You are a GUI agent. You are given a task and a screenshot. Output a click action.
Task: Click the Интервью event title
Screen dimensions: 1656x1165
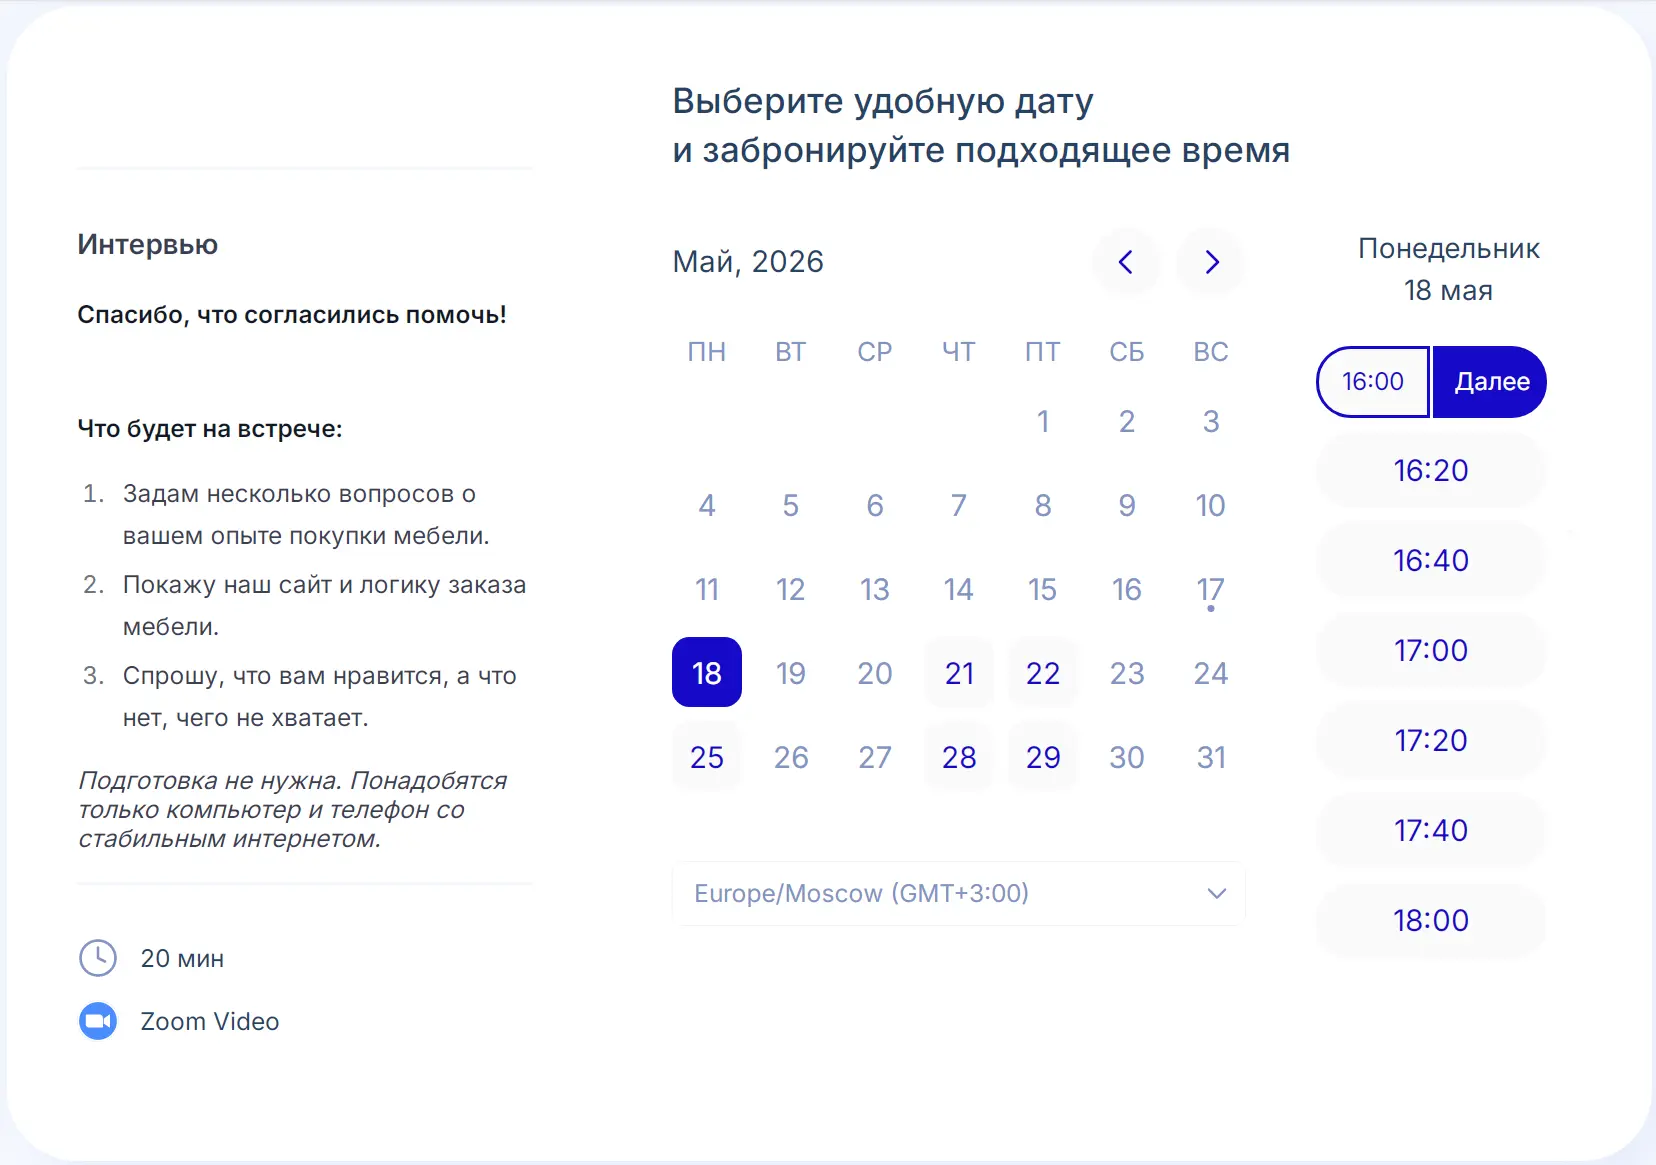point(148,245)
